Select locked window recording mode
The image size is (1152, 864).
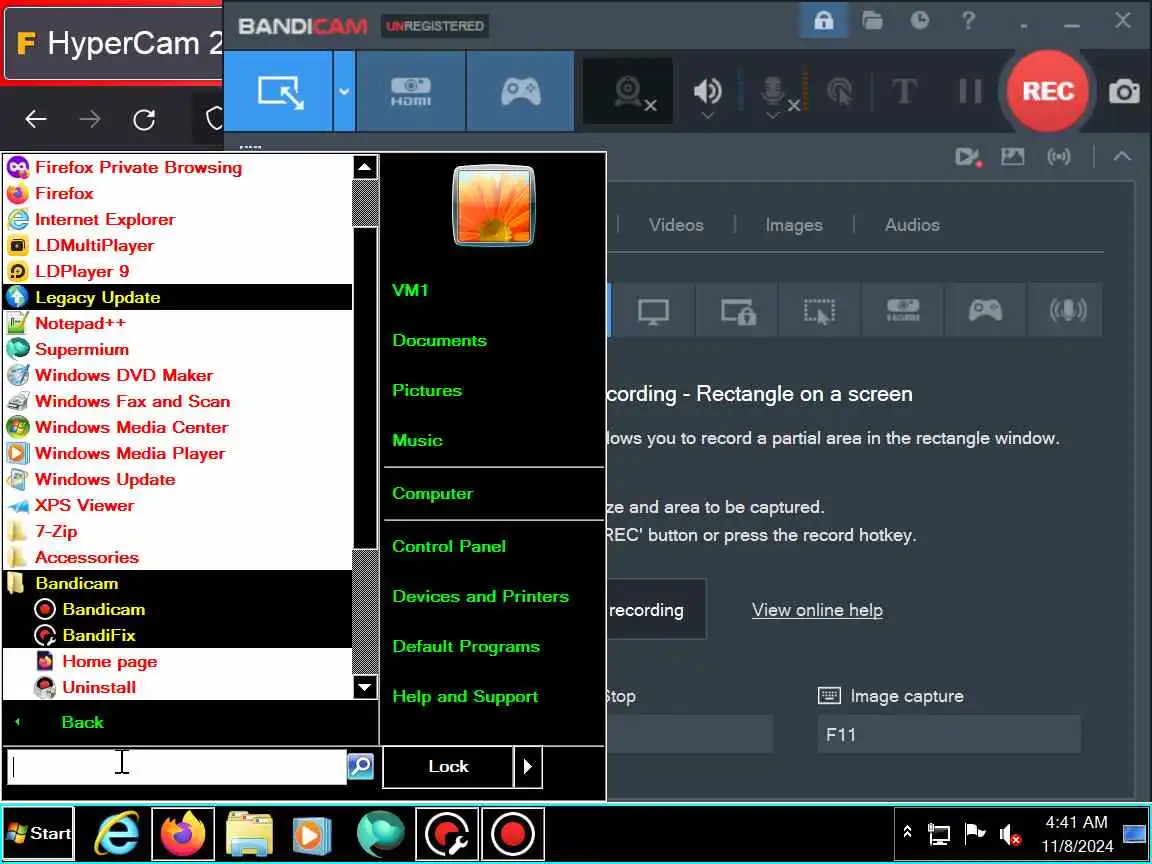(x=738, y=310)
